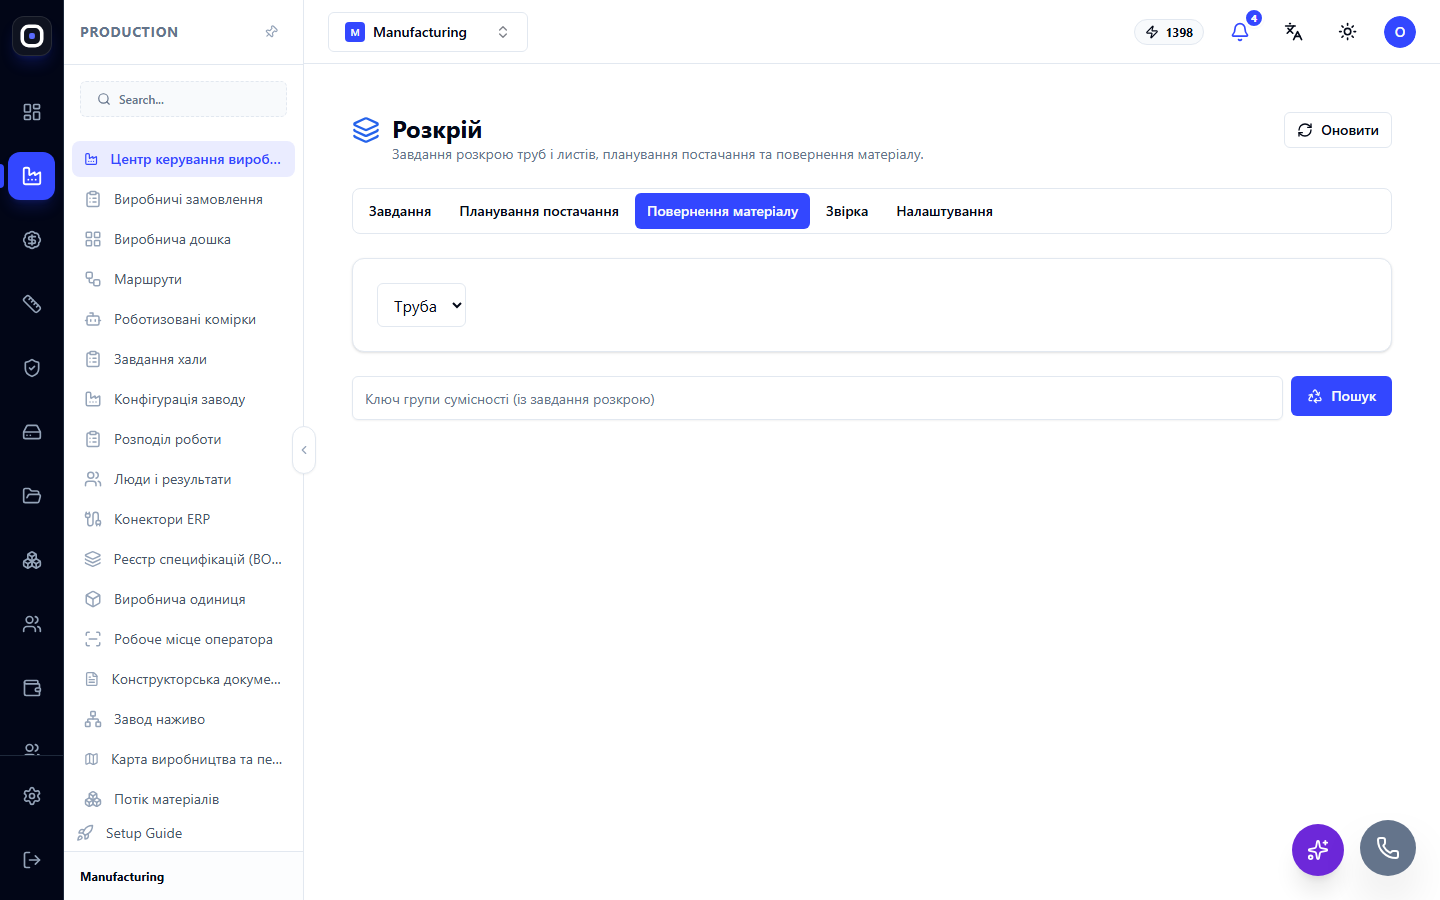1440x900 pixels.
Task: Open the settings gear in left rail
Action: tap(32, 796)
